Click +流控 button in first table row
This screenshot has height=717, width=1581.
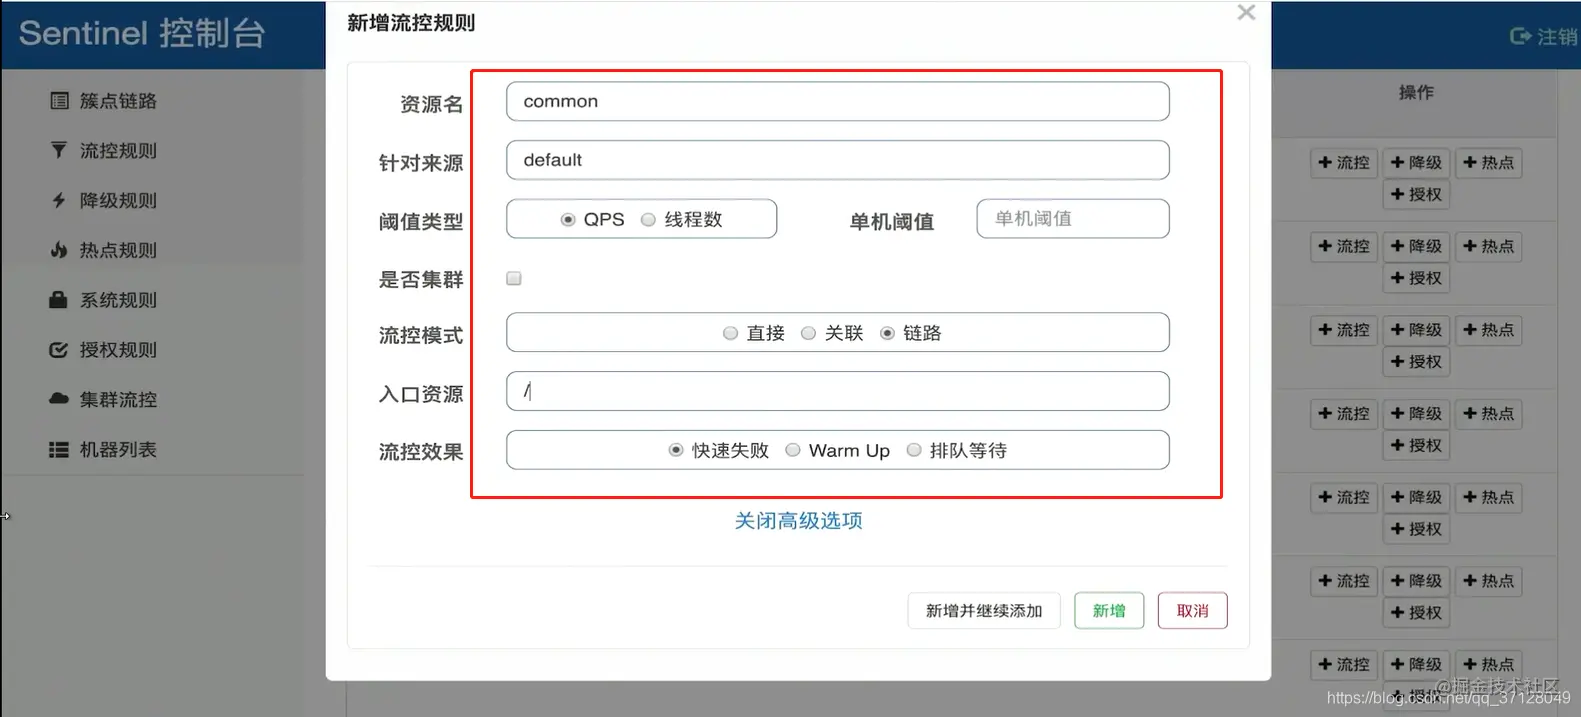pos(1344,163)
